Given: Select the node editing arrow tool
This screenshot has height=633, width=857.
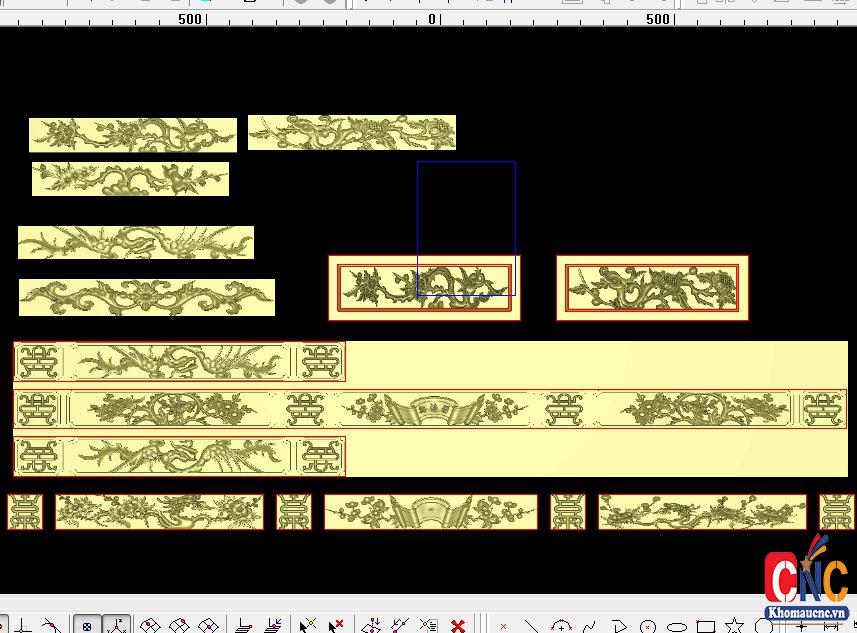Looking at the screenshot, I should (308, 624).
